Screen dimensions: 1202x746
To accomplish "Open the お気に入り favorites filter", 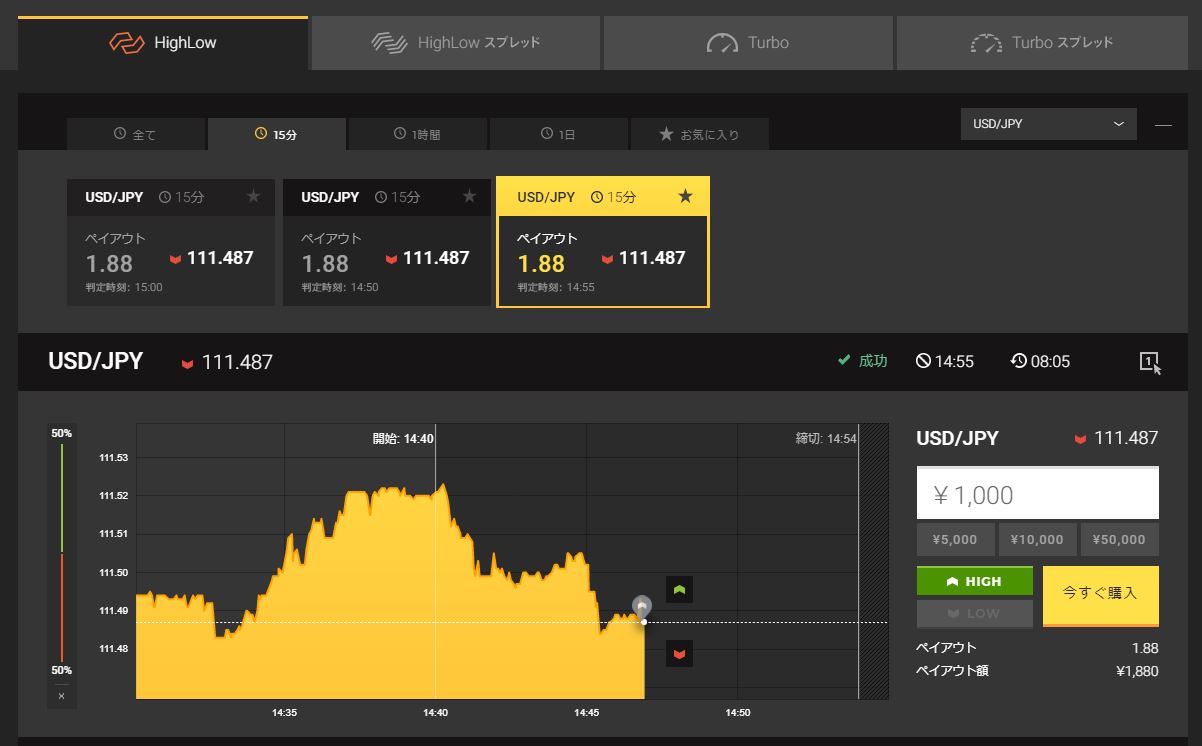I will [700, 134].
